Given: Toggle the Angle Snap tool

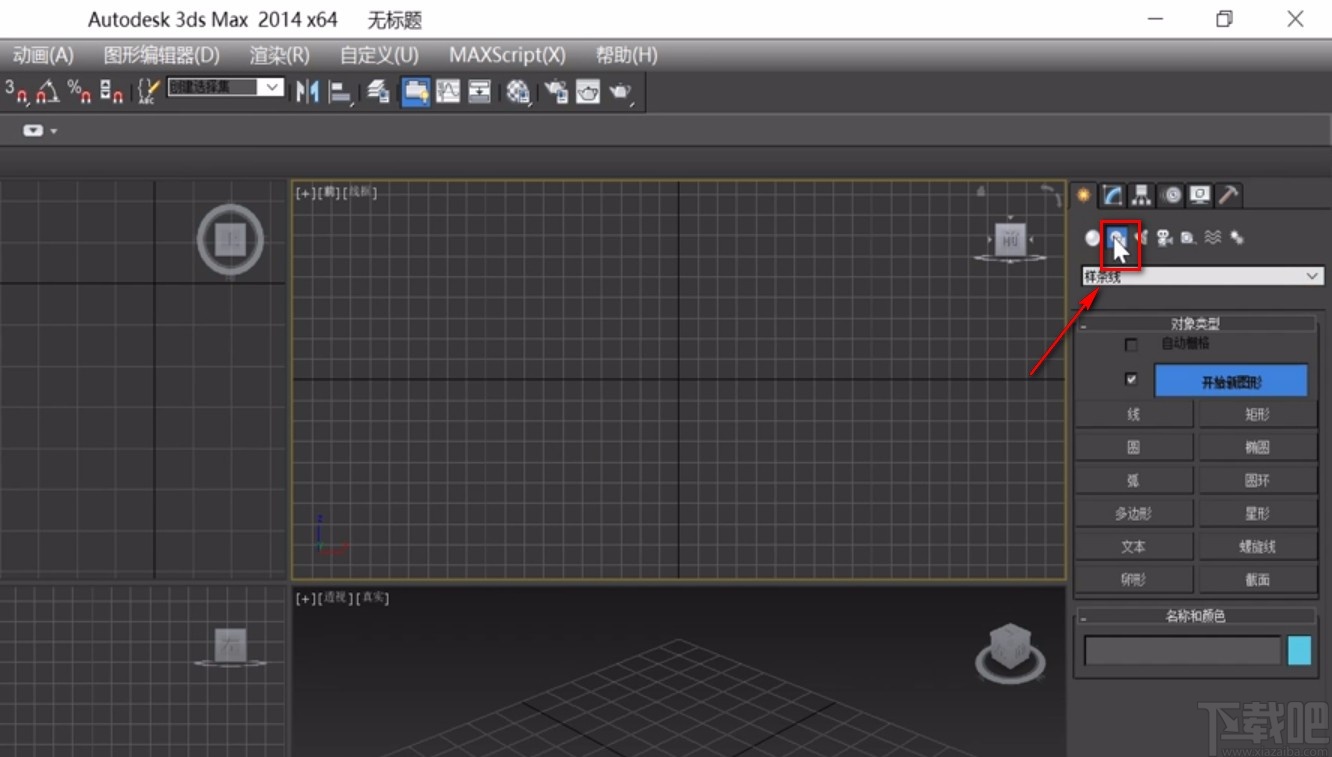Looking at the screenshot, I should [x=48, y=92].
